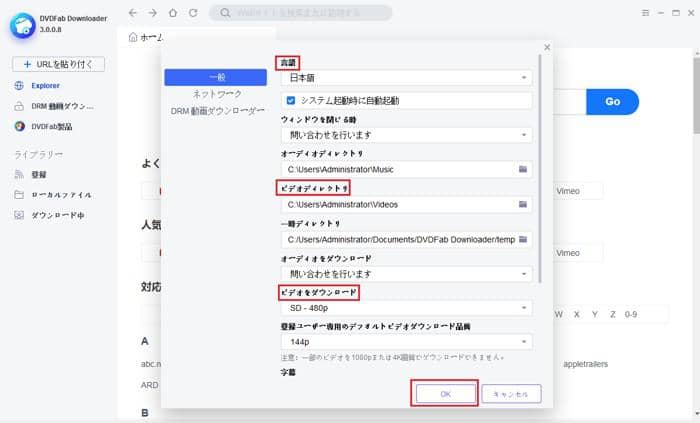Toggle auto-start at system startup checkbox

click(x=291, y=101)
